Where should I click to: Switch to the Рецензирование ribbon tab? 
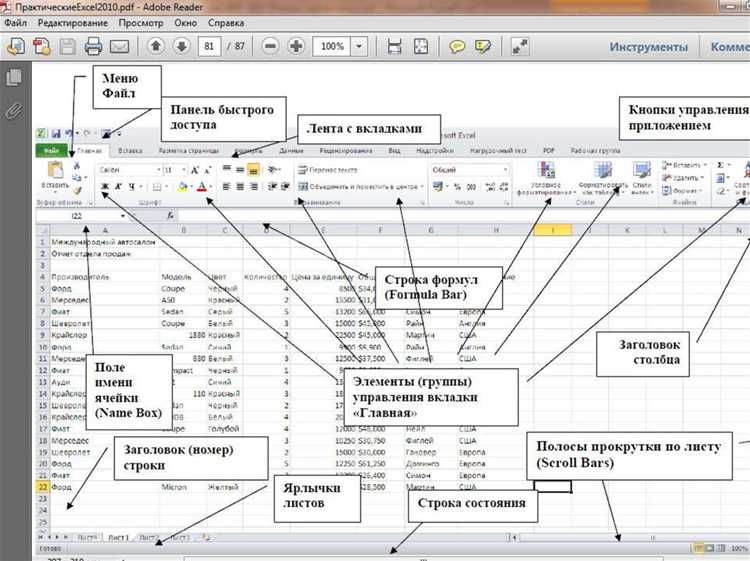(346, 151)
